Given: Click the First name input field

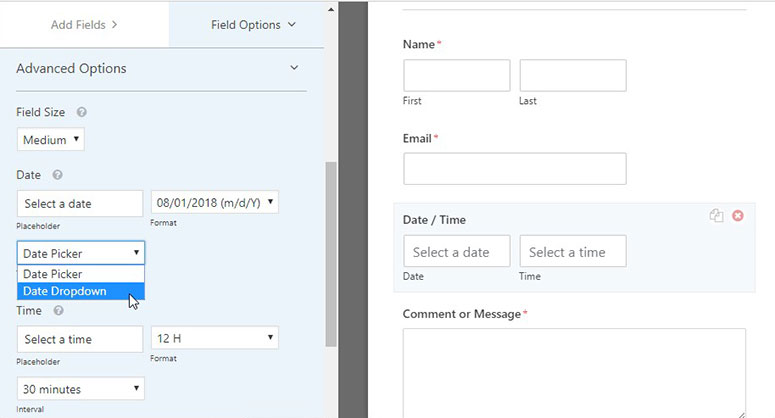Looking at the screenshot, I should tap(457, 76).
